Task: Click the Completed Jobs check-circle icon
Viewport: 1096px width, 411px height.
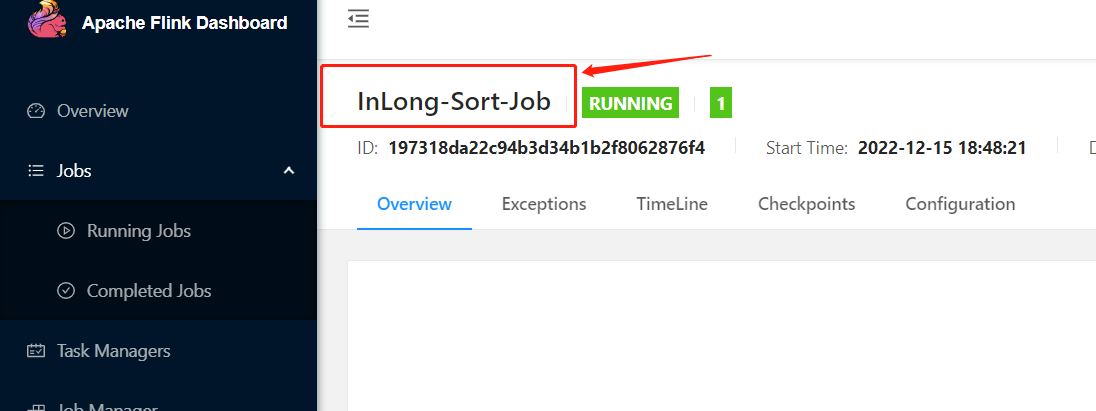Action: click(66, 291)
